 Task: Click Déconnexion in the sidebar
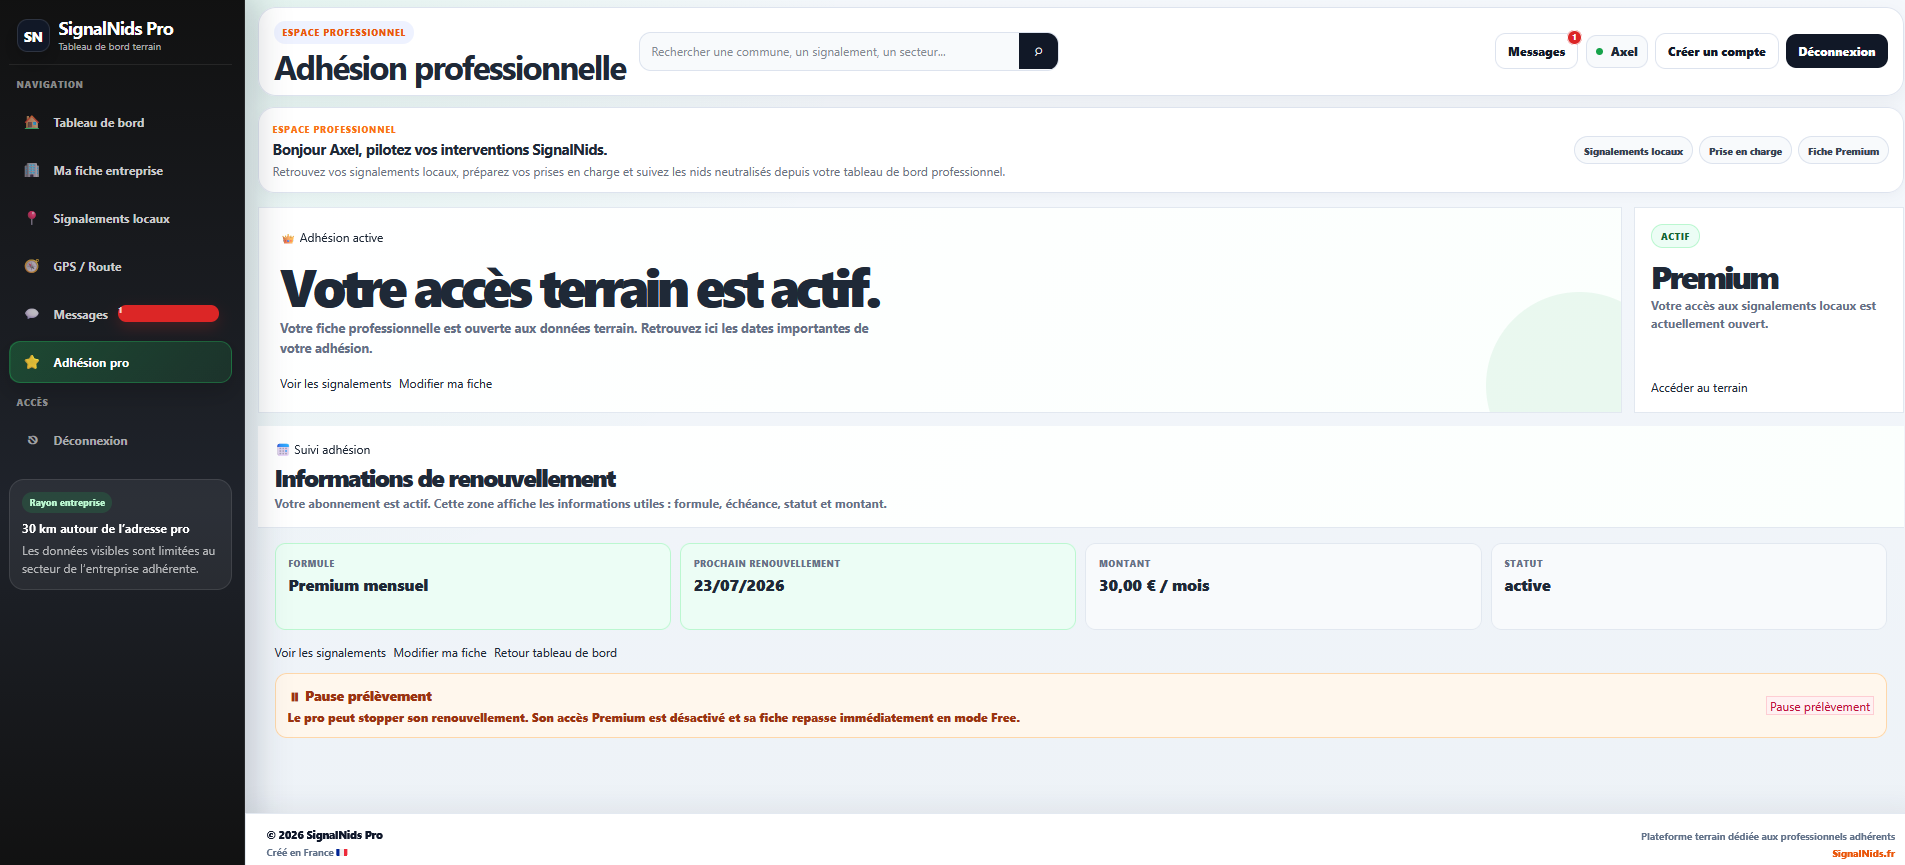pos(120,440)
